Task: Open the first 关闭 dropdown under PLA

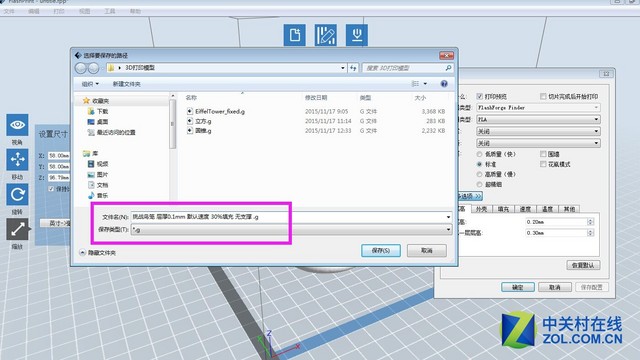Action: coord(538,131)
